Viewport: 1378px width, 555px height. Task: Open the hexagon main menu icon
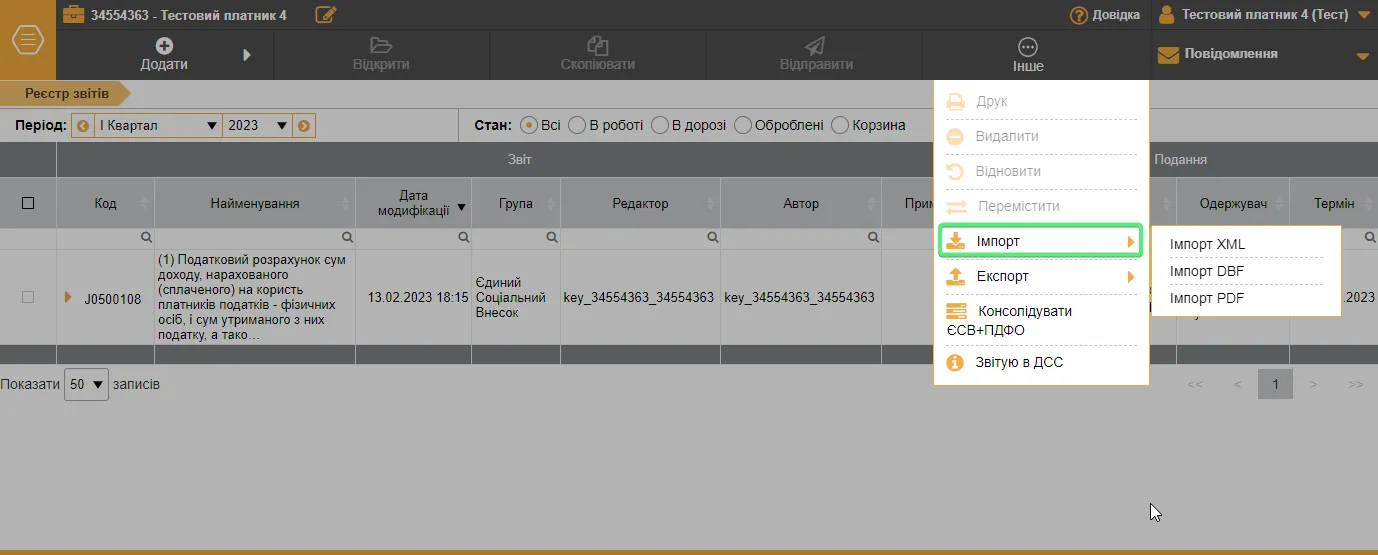28,41
